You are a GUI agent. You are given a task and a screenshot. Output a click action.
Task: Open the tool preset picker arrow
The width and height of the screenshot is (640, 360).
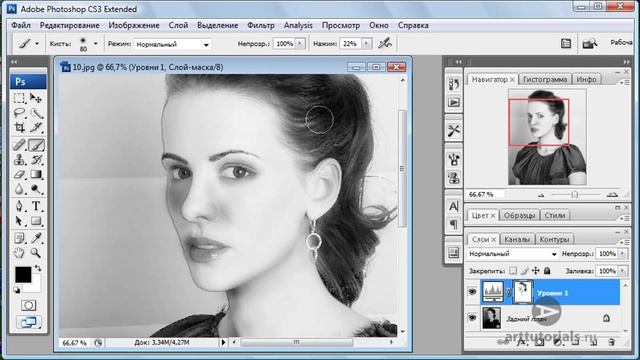point(37,44)
